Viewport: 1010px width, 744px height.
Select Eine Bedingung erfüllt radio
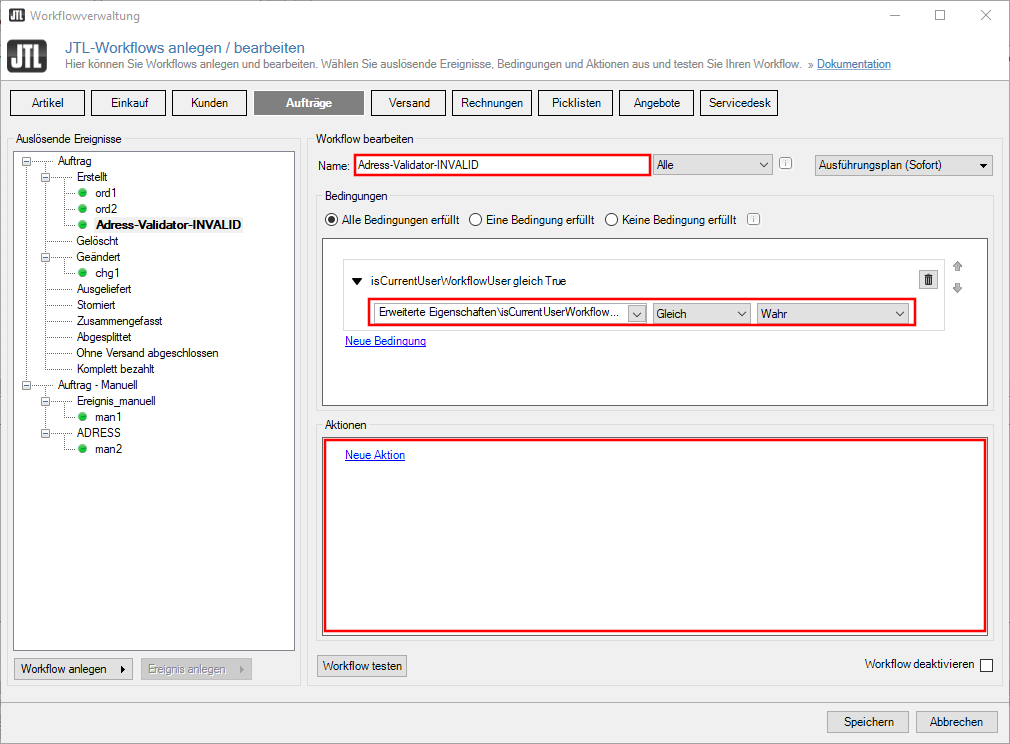[475, 220]
